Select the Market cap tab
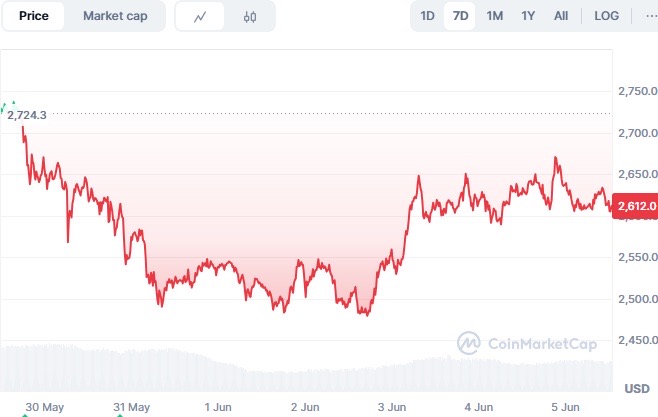 click(x=115, y=16)
